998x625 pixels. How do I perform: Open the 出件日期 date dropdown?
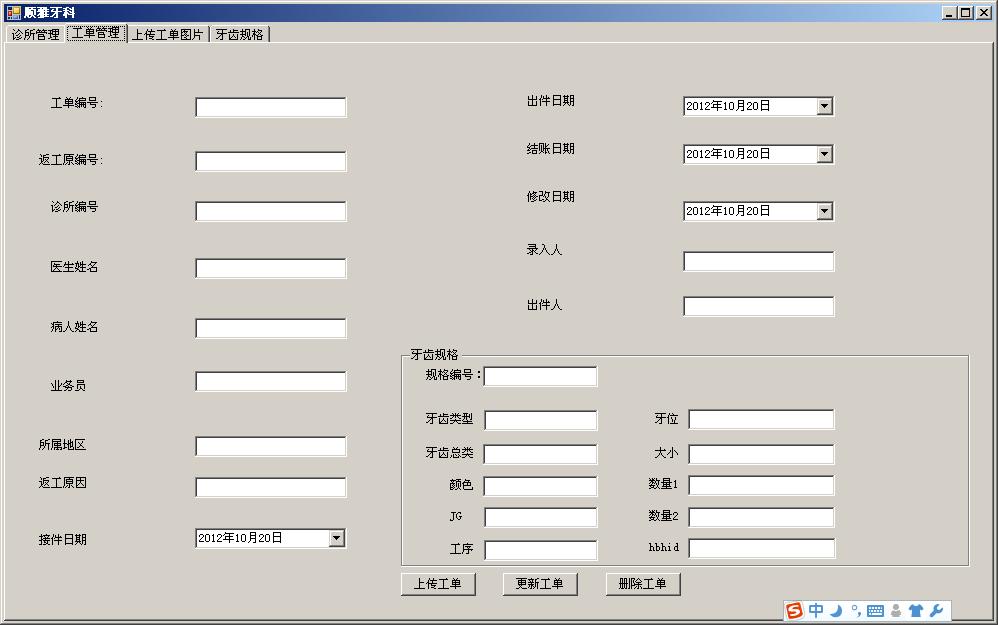(824, 106)
